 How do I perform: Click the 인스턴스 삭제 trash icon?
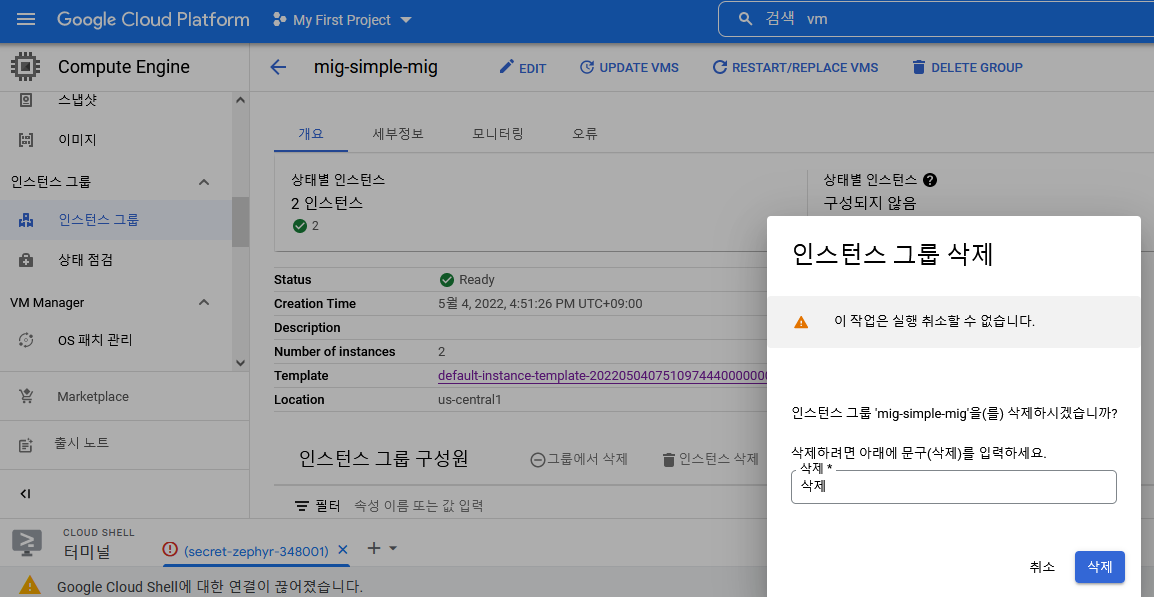click(x=668, y=458)
